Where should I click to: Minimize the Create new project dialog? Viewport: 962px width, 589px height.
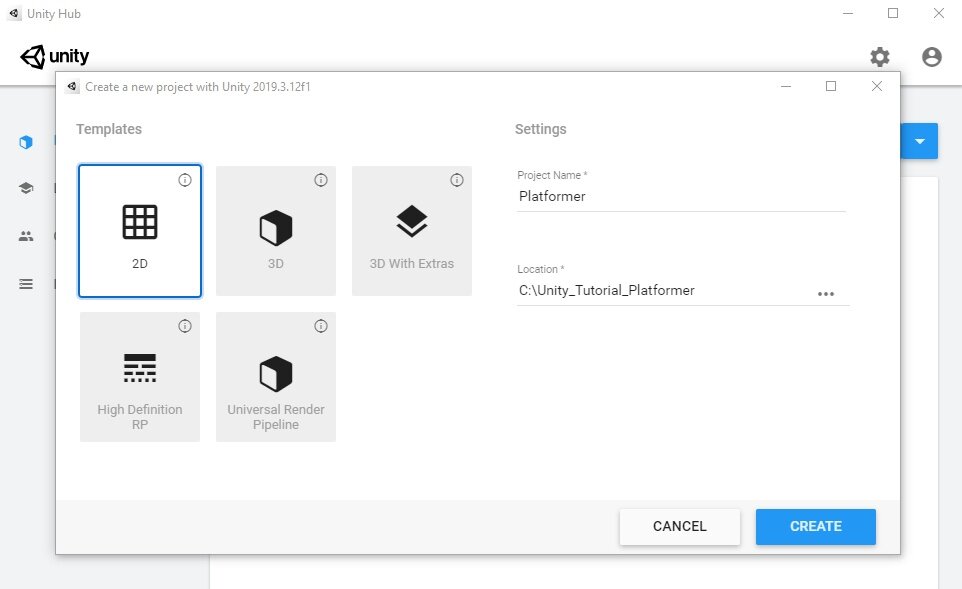[x=785, y=87]
